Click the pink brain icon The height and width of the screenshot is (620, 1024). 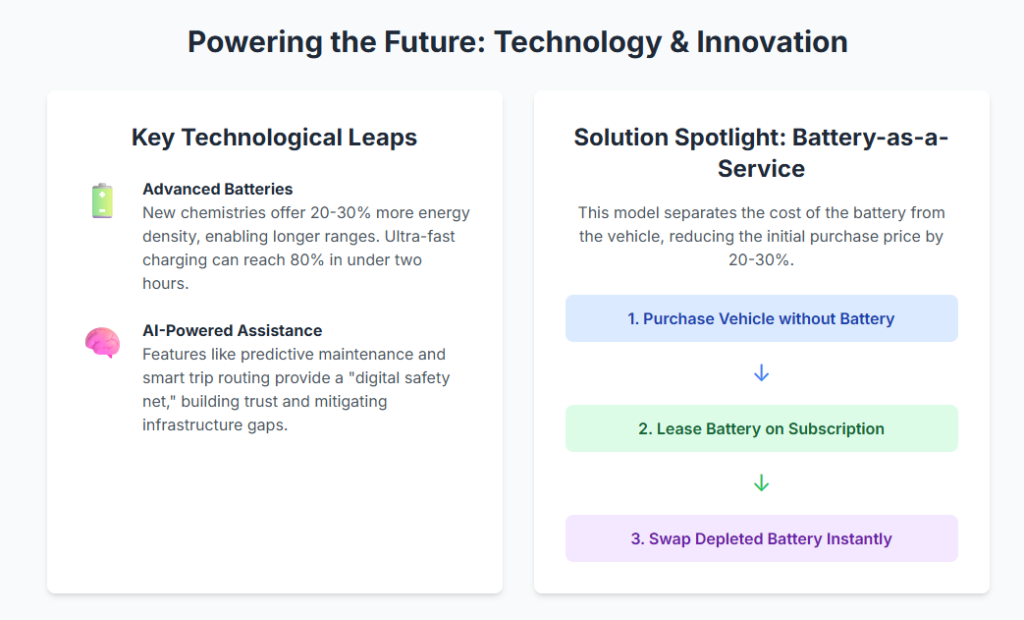(102, 343)
